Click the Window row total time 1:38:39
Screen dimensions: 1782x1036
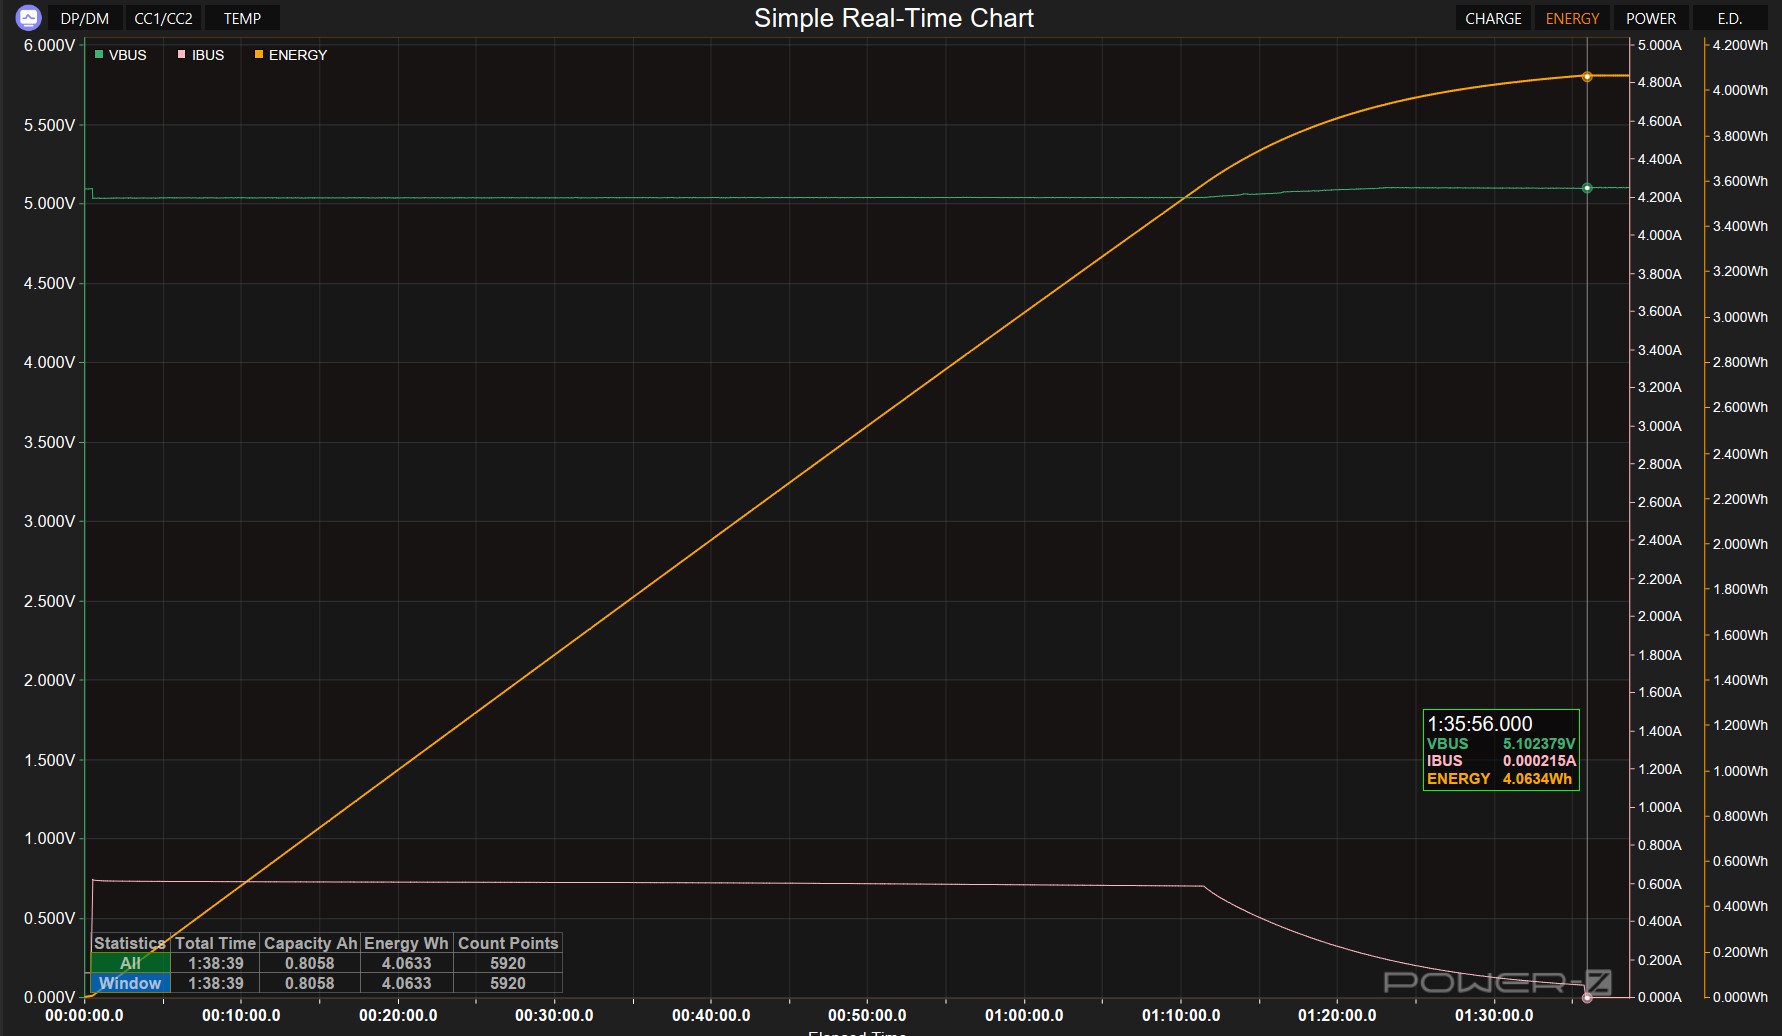tap(216, 983)
